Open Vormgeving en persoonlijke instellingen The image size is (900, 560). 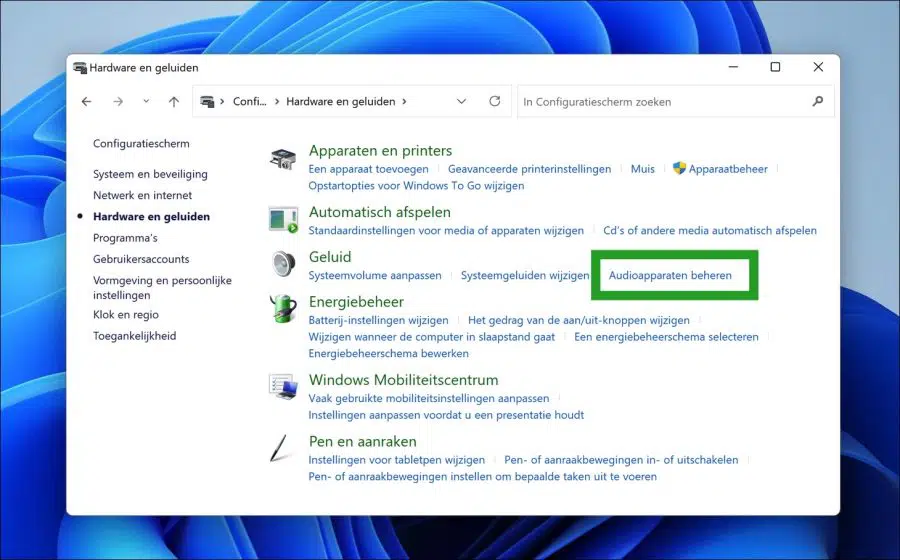click(x=162, y=287)
